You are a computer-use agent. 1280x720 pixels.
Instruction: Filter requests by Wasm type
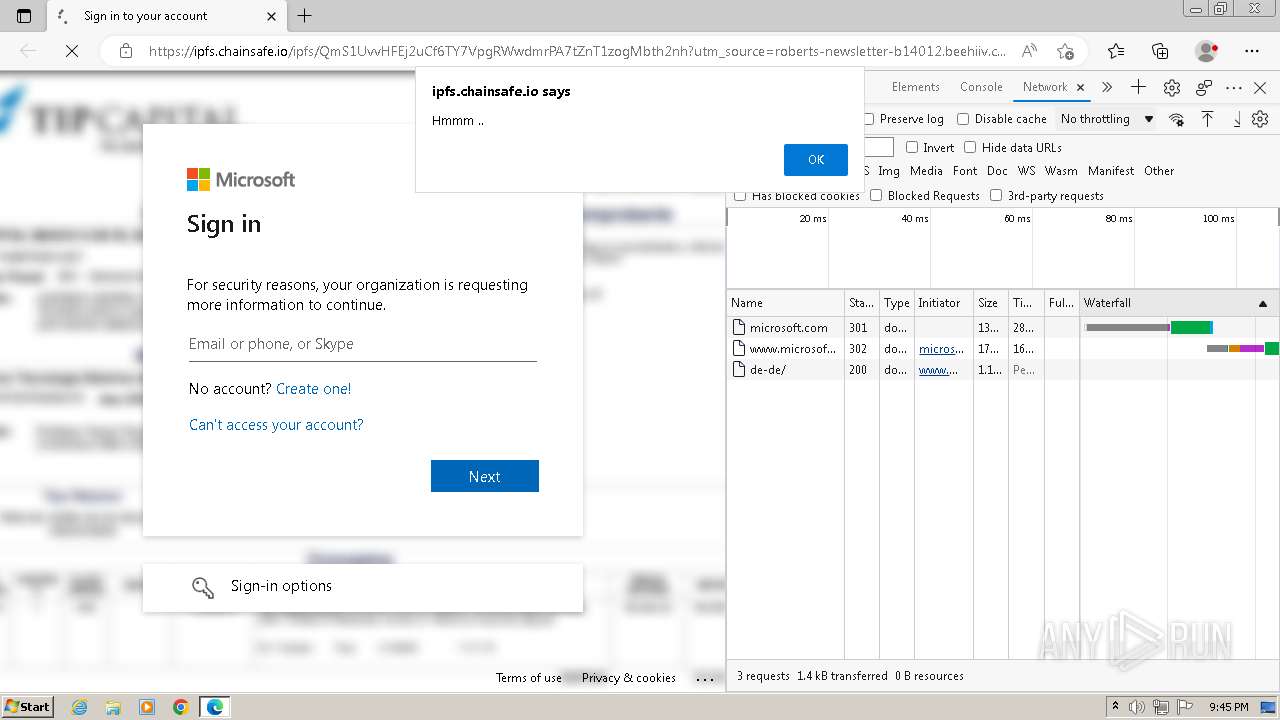(x=1061, y=171)
